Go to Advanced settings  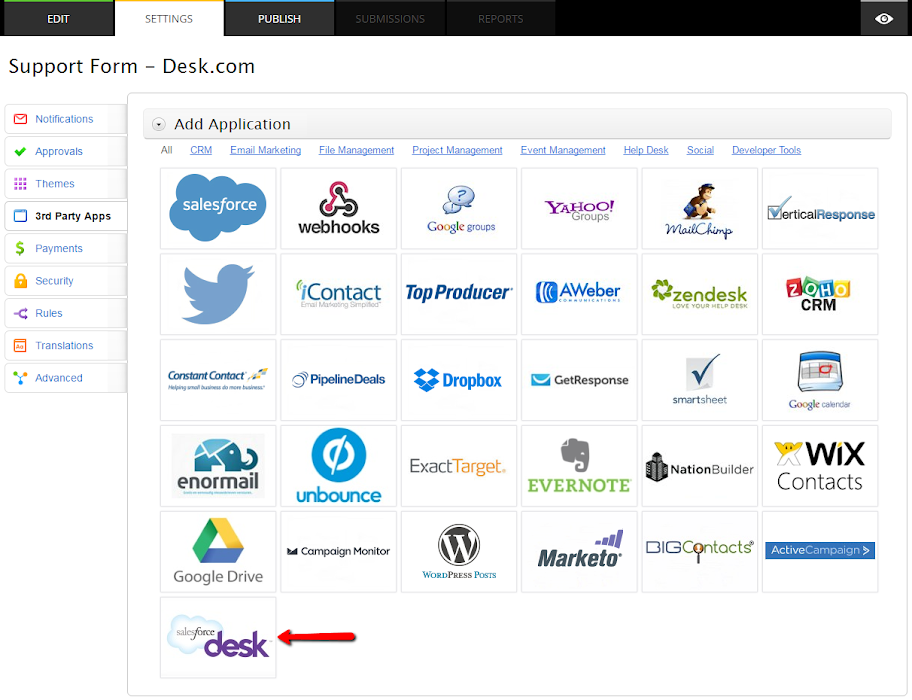pos(66,378)
